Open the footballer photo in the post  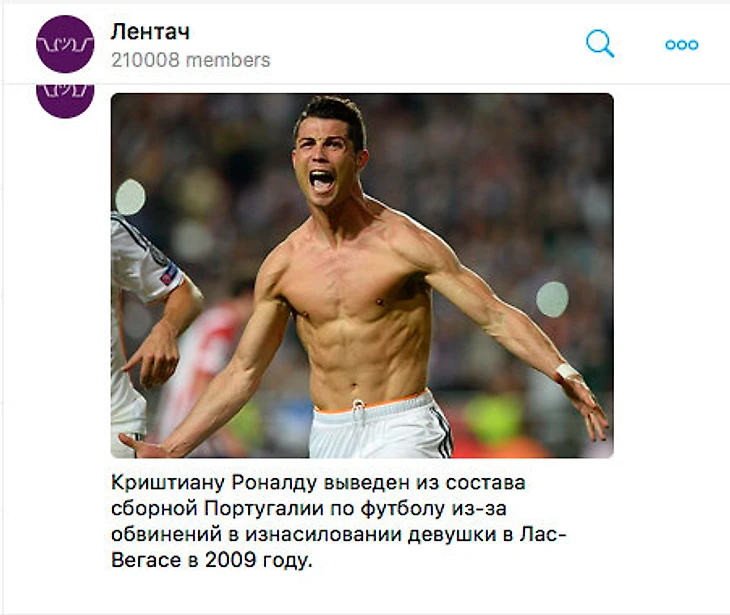coord(362,276)
